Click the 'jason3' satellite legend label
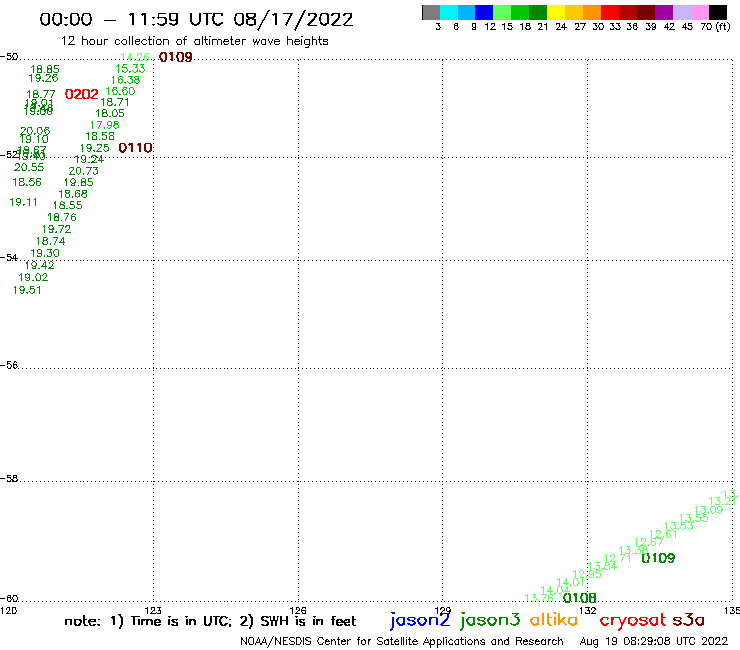 (x=490, y=620)
